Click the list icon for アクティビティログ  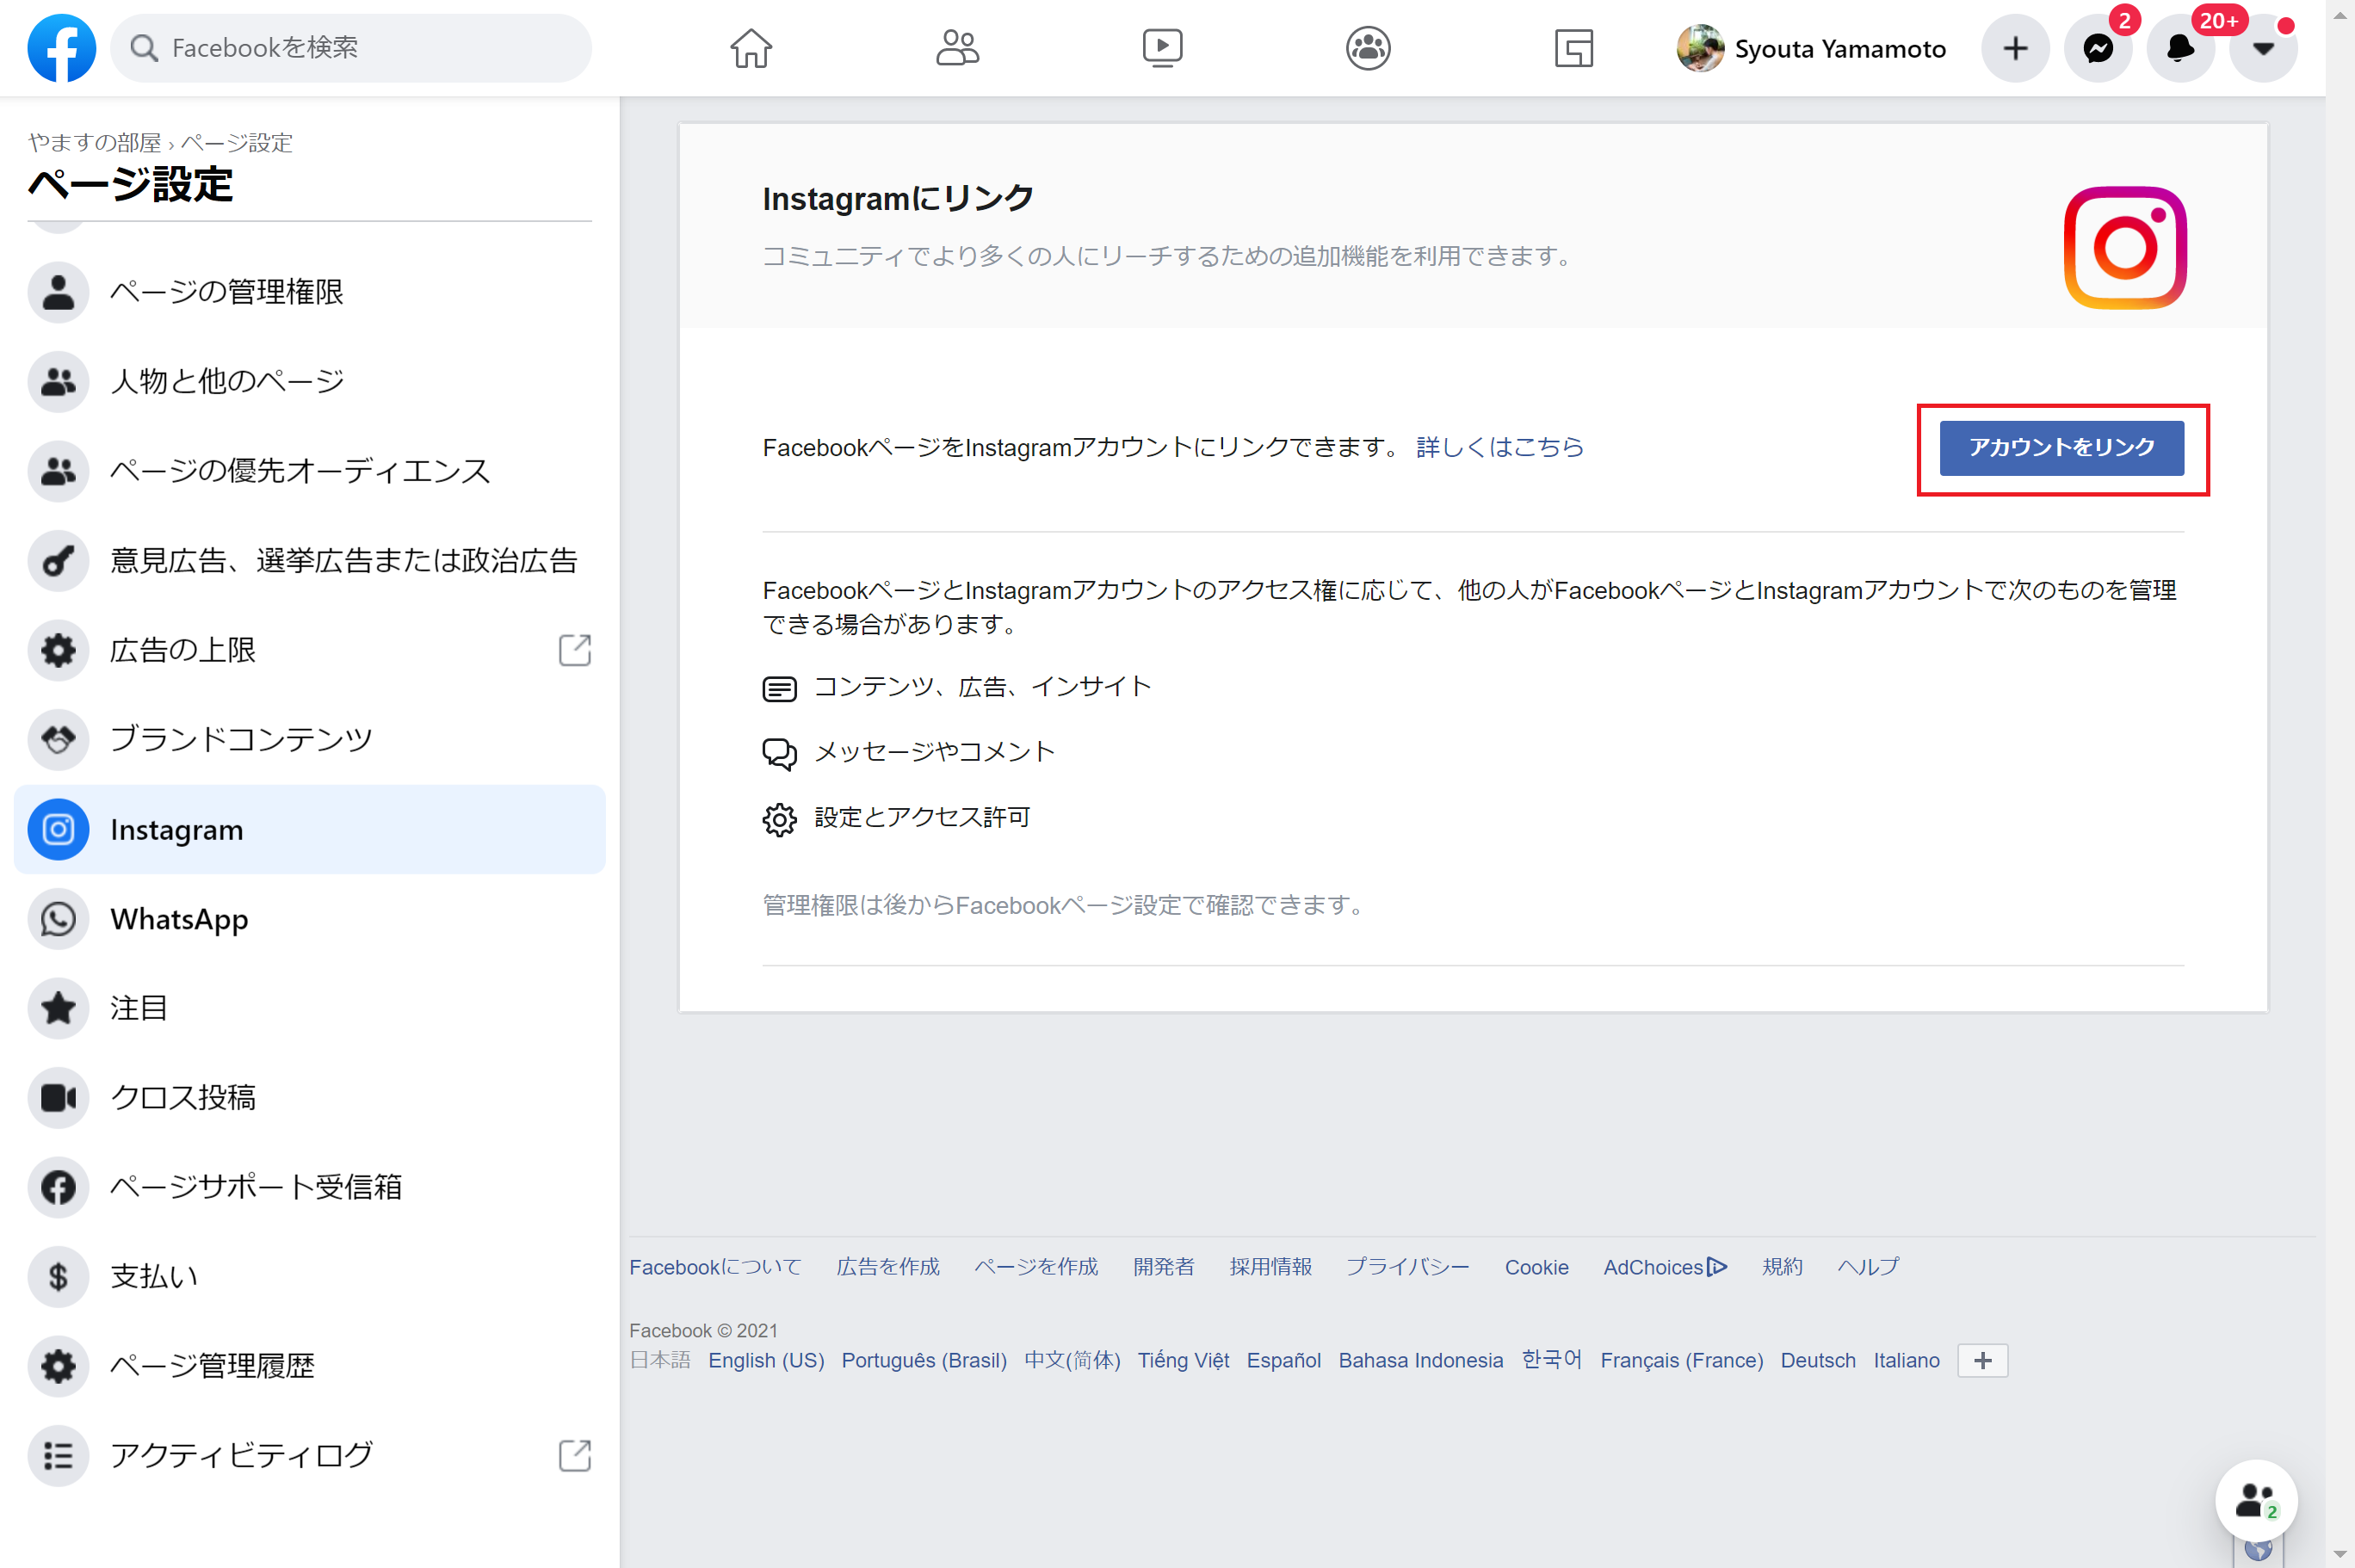click(58, 1455)
